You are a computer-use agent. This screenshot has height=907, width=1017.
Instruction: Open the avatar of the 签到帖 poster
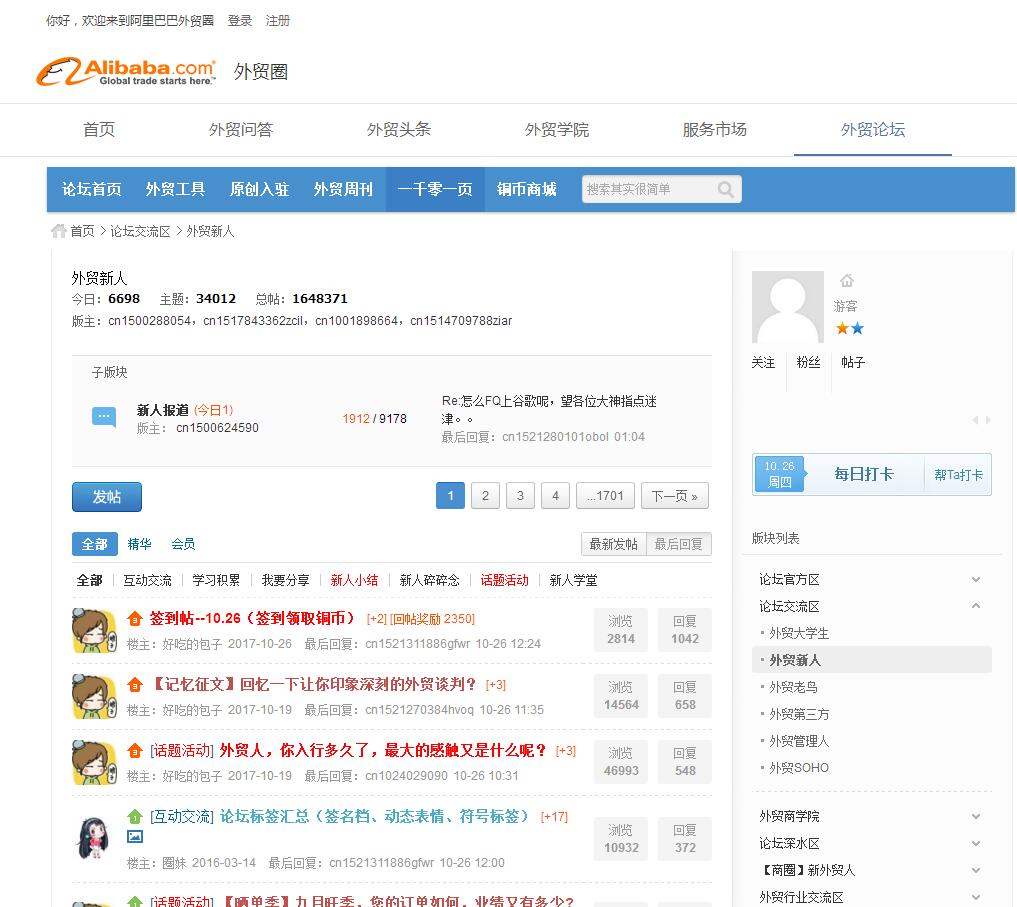click(94, 631)
